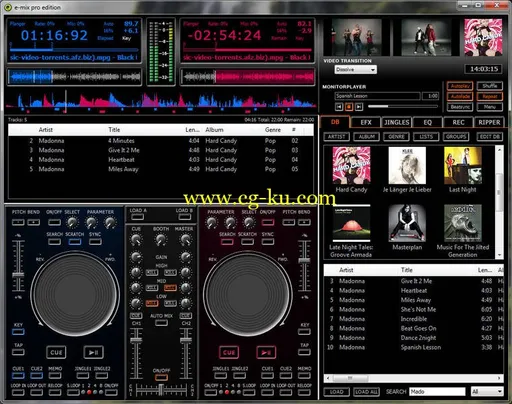Open the REC tab
This screenshot has height=404, width=512.
(458, 122)
